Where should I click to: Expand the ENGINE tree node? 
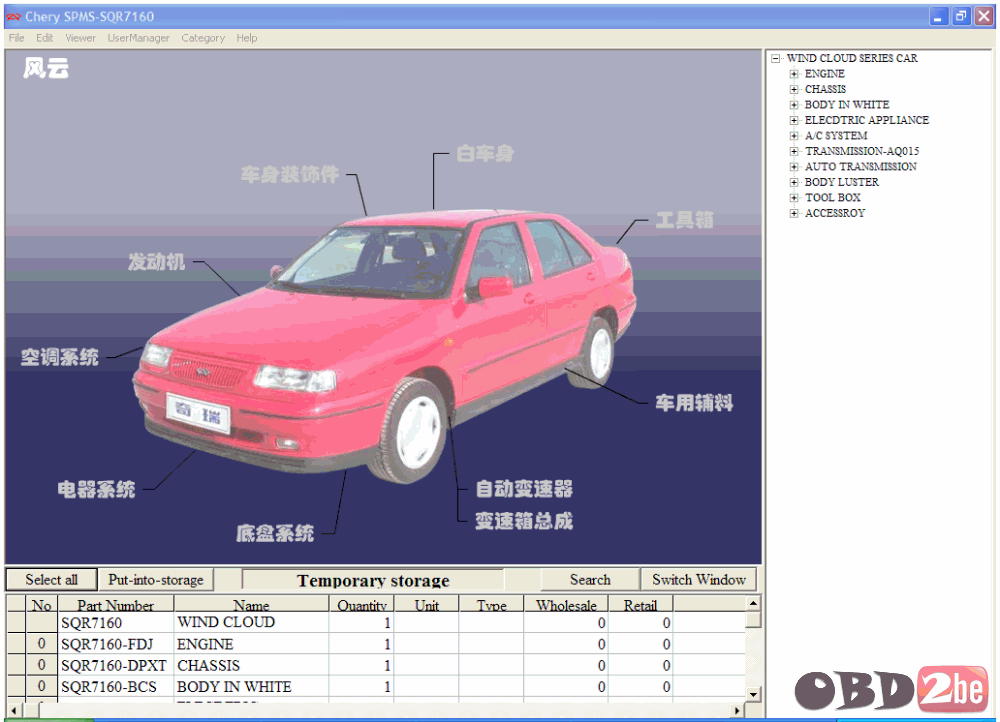point(794,74)
